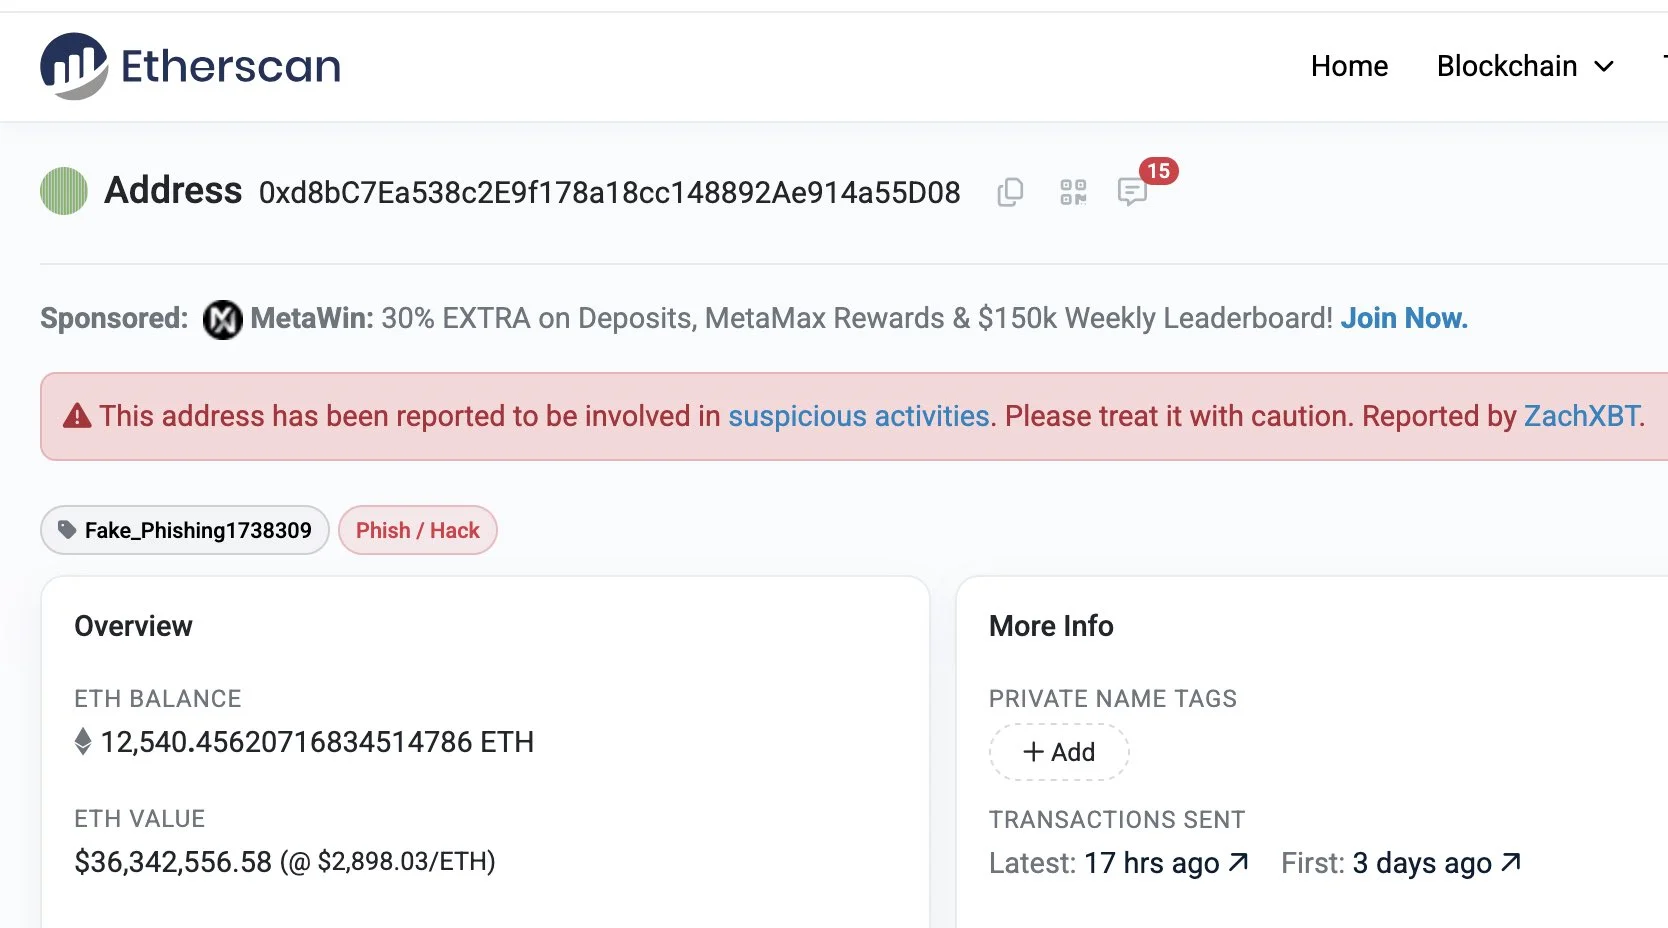Click the Phish / Hack label
The image size is (1668, 928).
point(418,530)
